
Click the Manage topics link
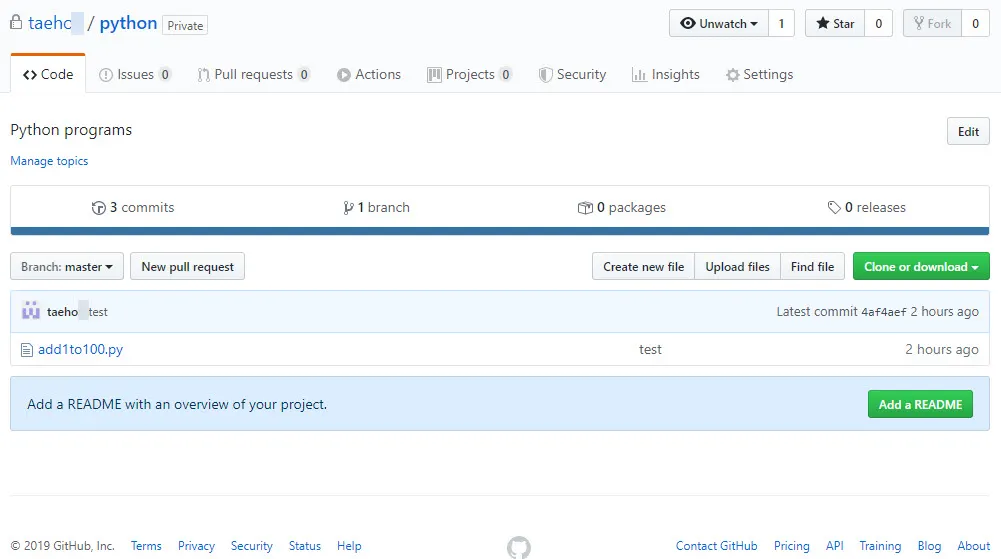[x=49, y=161]
